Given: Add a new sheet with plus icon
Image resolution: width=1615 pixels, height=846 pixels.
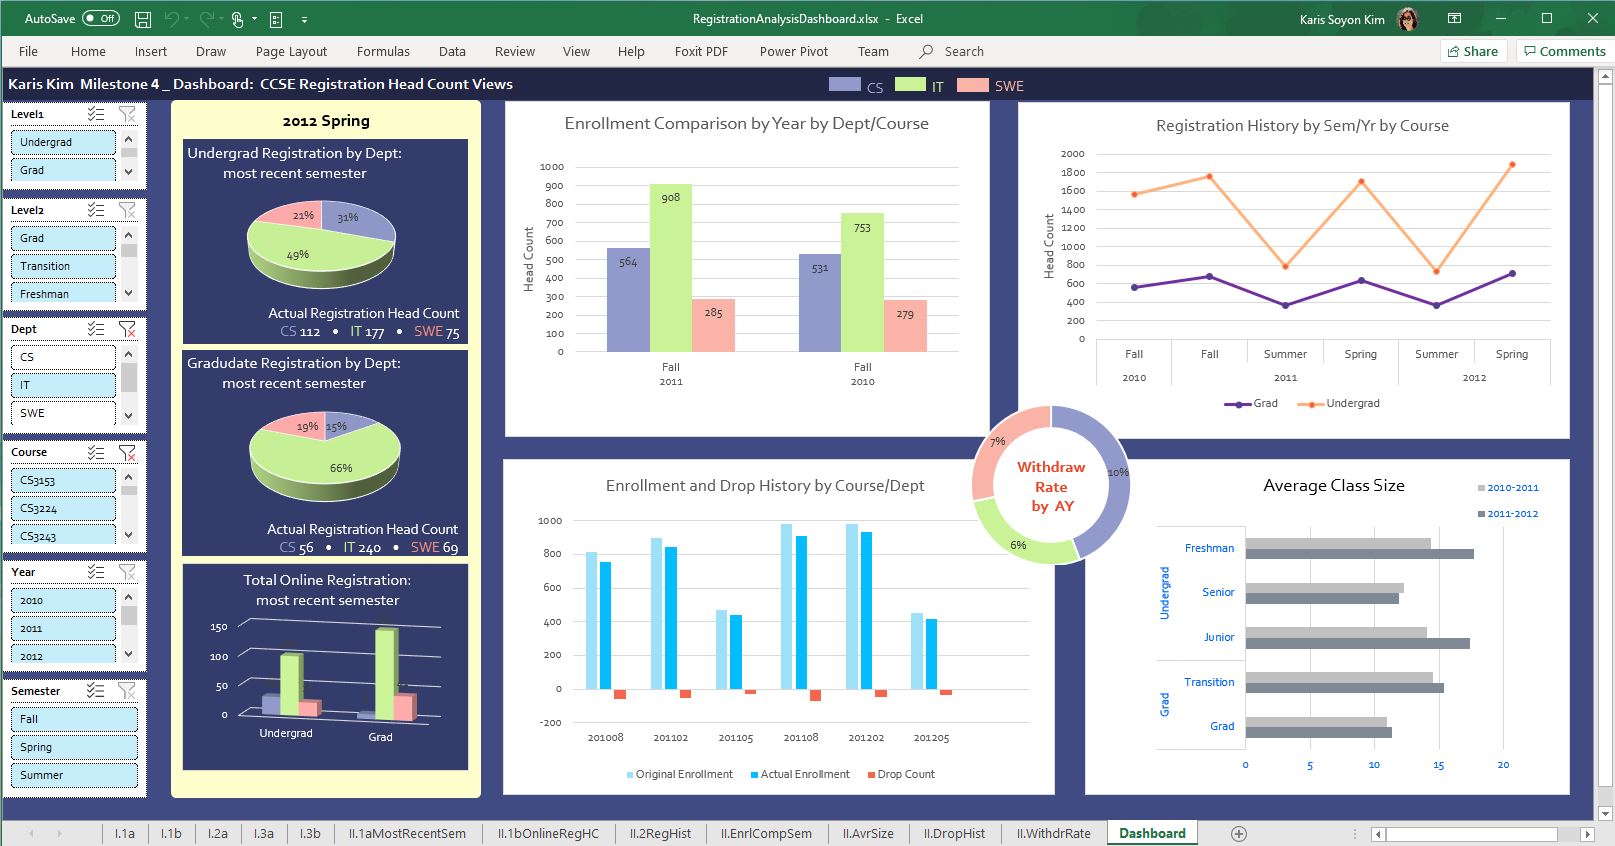Looking at the screenshot, I should point(1238,833).
